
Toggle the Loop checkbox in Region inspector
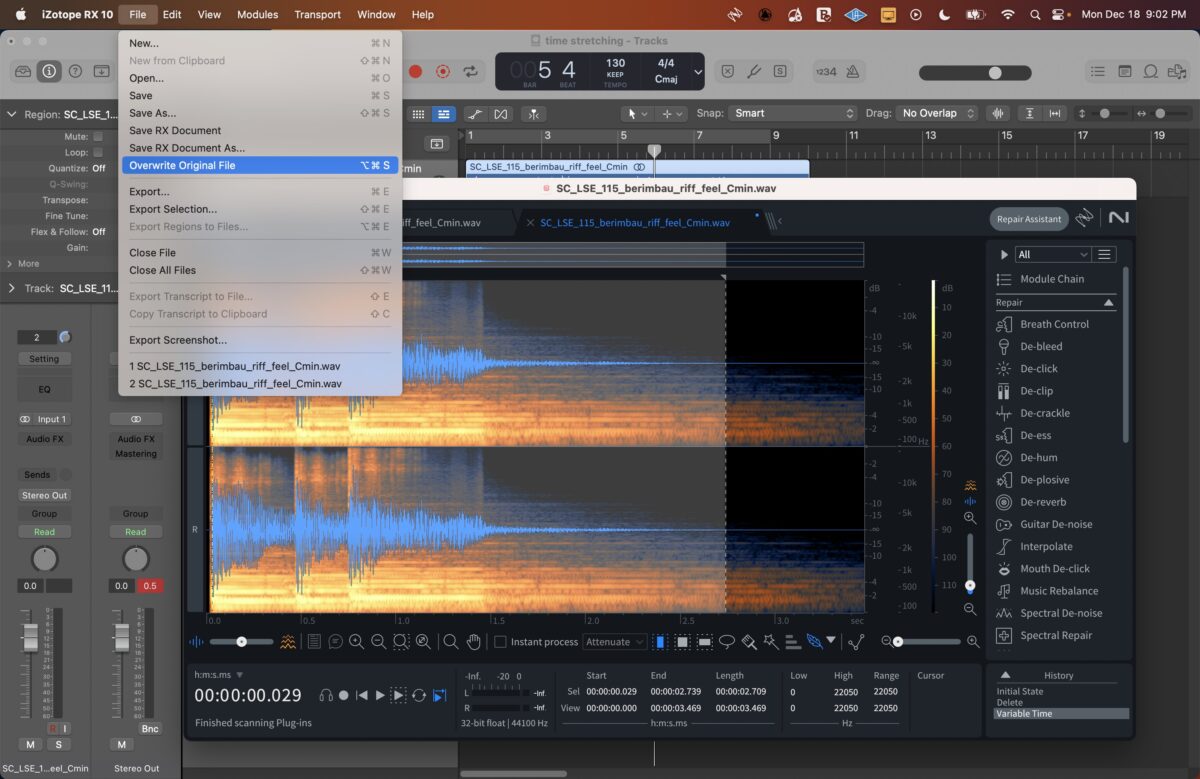point(98,152)
